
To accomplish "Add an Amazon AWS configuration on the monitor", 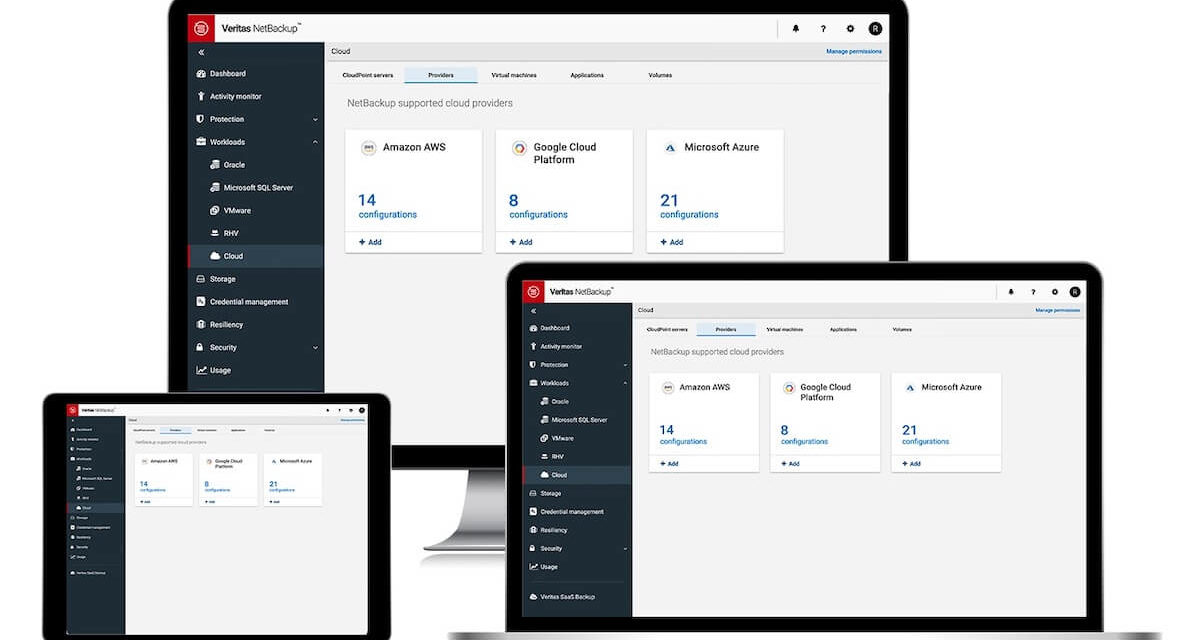I will (x=370, y=242).
